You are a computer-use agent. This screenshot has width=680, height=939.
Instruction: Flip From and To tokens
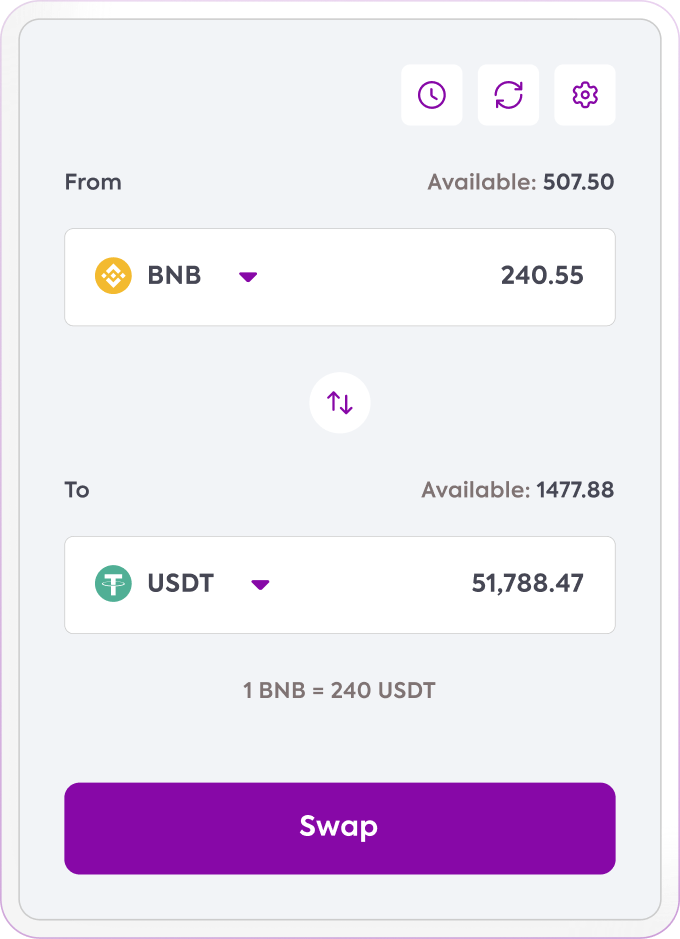(x=340, y=402)
